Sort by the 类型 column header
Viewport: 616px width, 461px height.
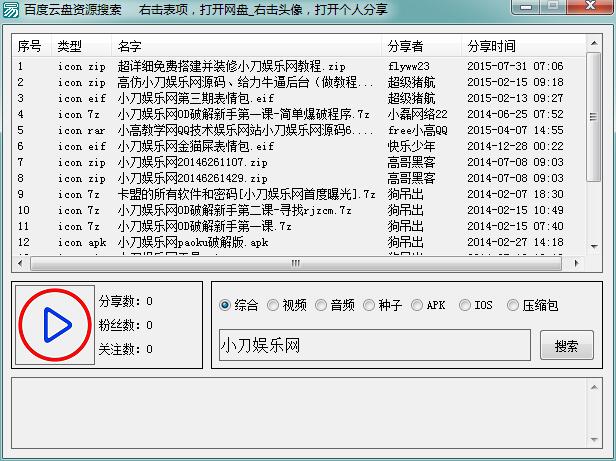pos(81,46)
